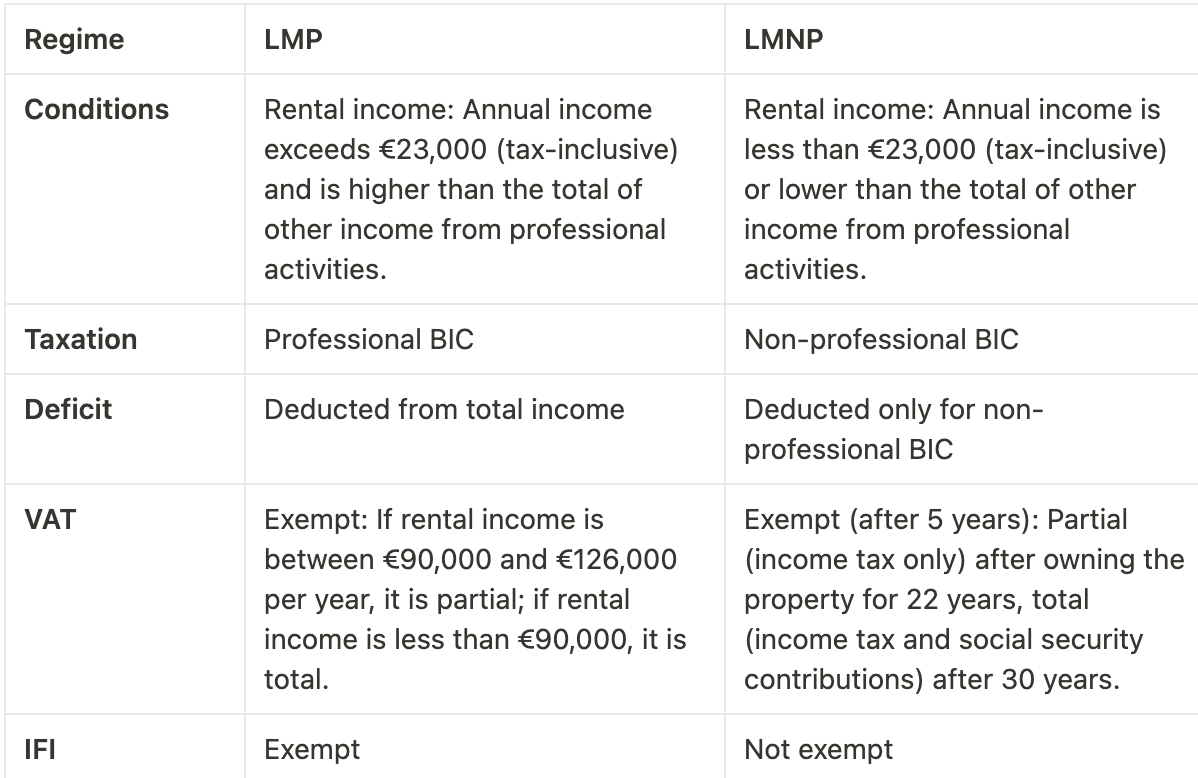Click 'Deducted only for non-professional BIC' cell

coord(961,429)
